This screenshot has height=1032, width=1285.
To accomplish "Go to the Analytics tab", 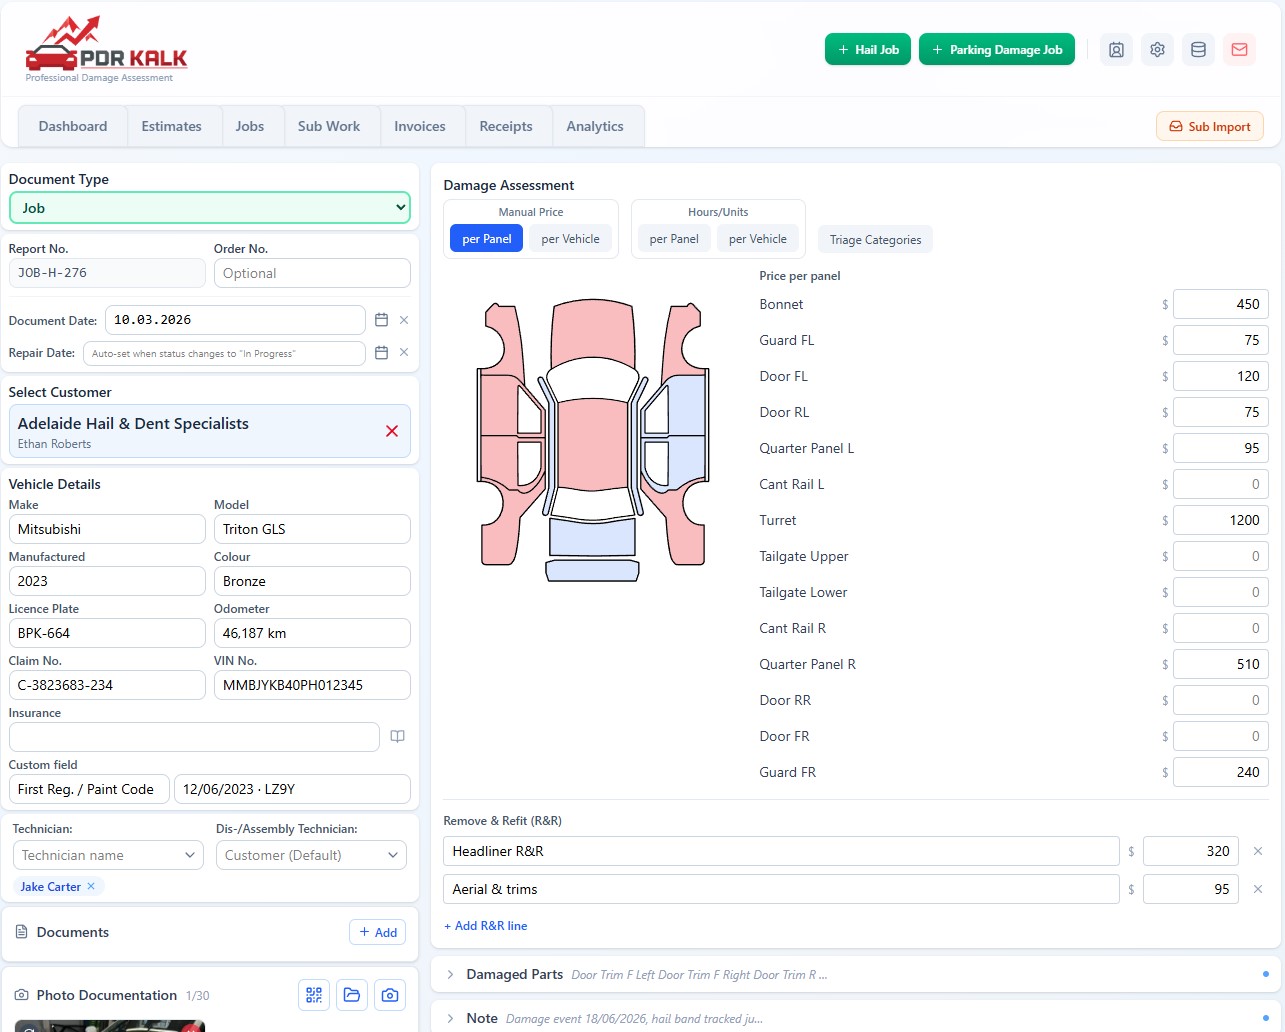I will [x=595, y=126].
